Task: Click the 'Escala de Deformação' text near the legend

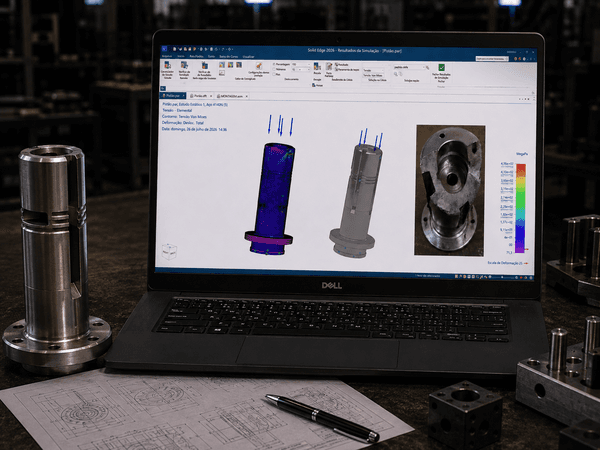Action: tap(505, 263)
